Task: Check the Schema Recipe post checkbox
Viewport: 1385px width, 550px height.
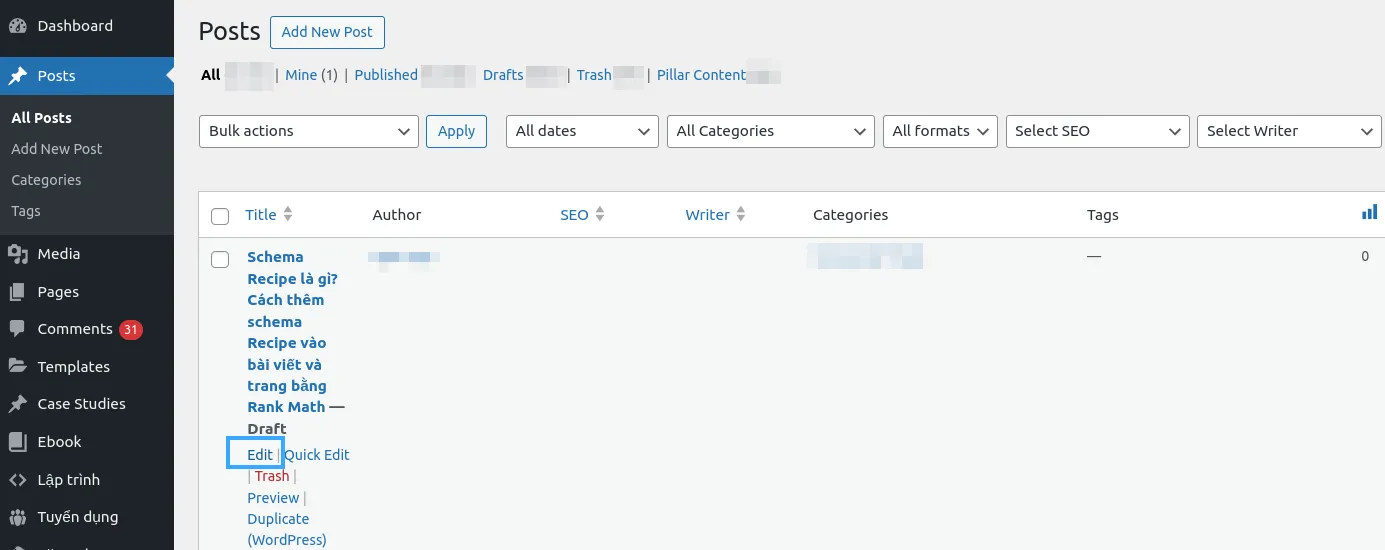Action: point(220,260)
